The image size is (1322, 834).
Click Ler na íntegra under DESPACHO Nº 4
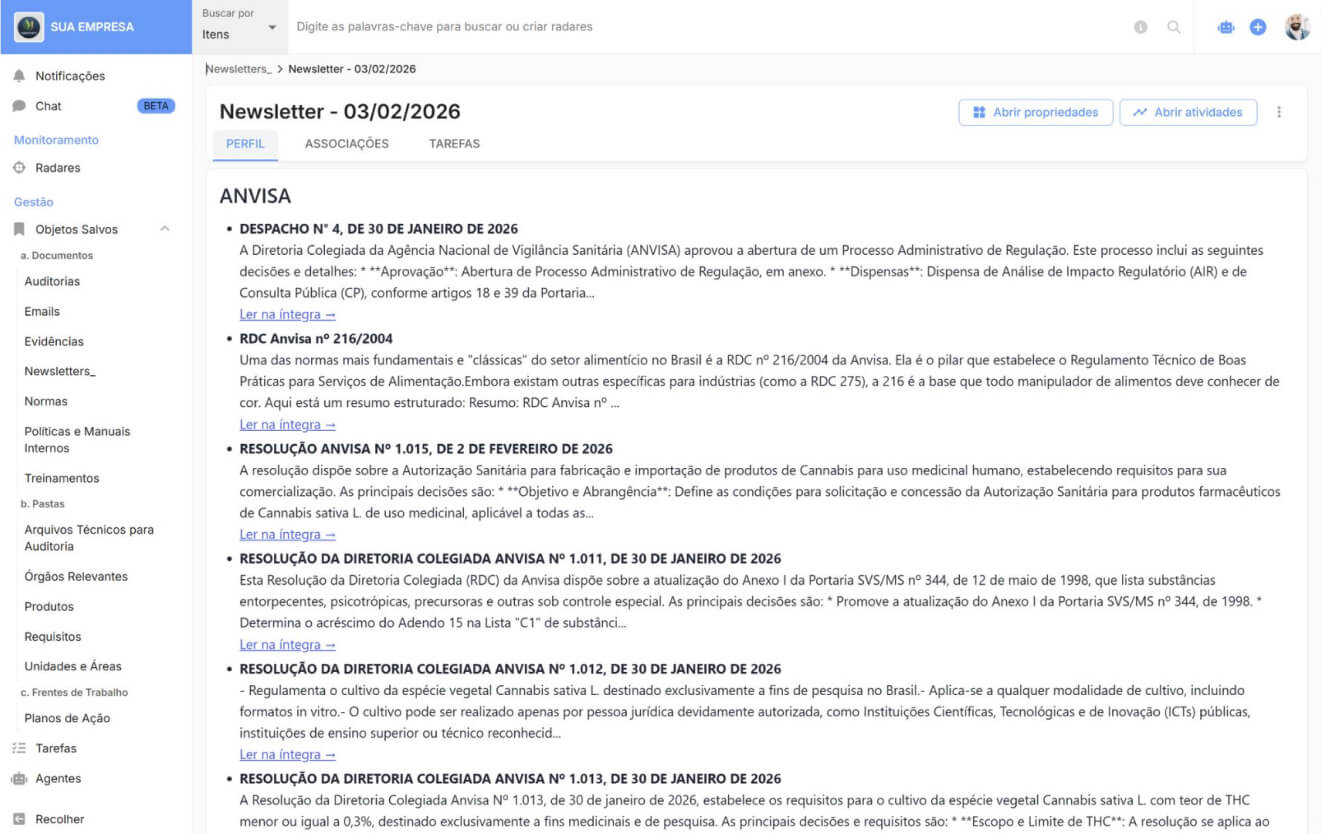[x=288, y=315]
